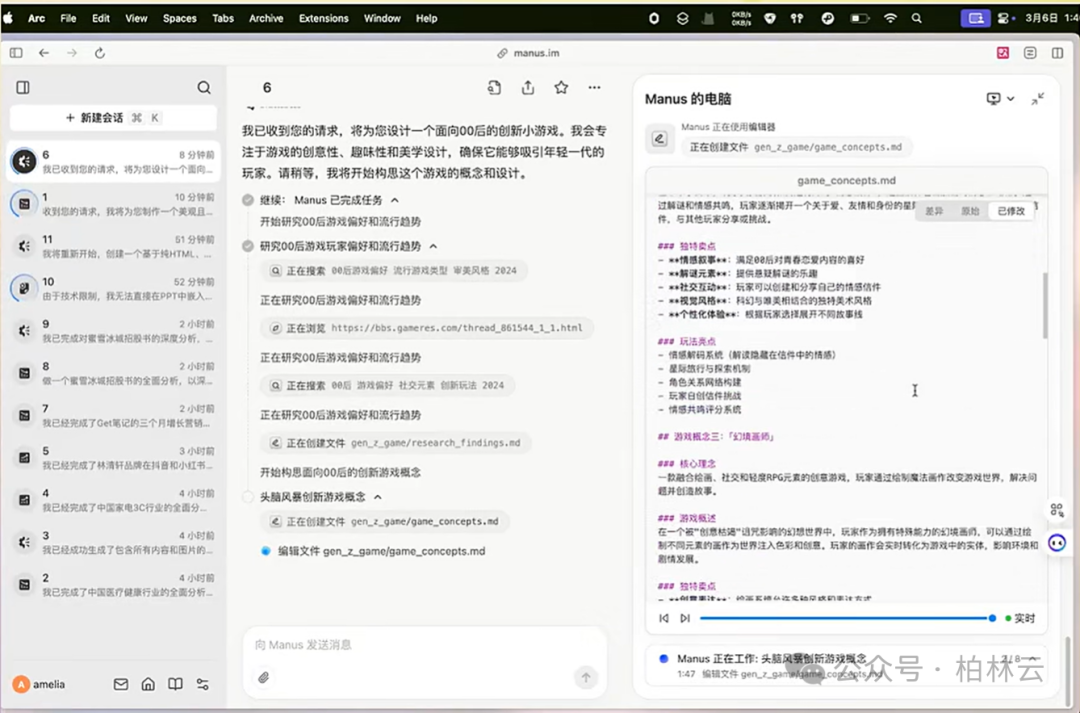Image resolution: width=1080 pixels, height=713 pixels.
Task: Click the editor pane scrollbar
Action: (1044, 305)
